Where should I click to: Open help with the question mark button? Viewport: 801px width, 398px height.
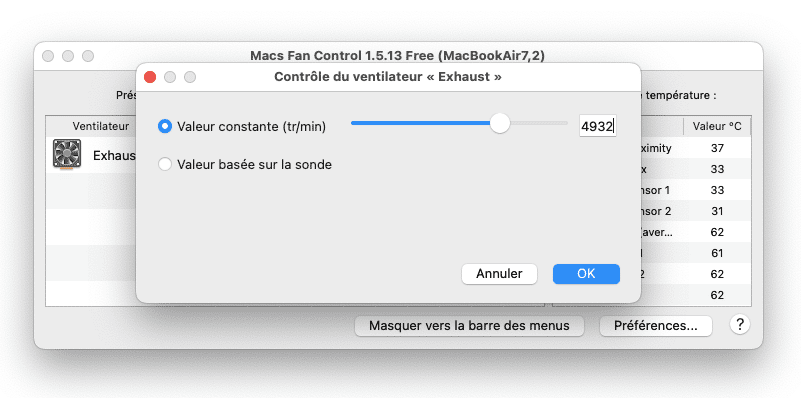click(739, 324)
